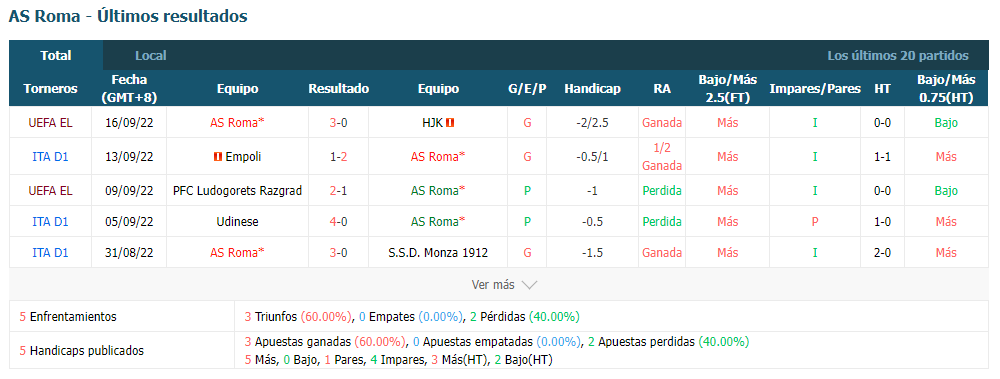
Task: Click the S.S.D. Monza 1912 team name
Action: (438, 253)
